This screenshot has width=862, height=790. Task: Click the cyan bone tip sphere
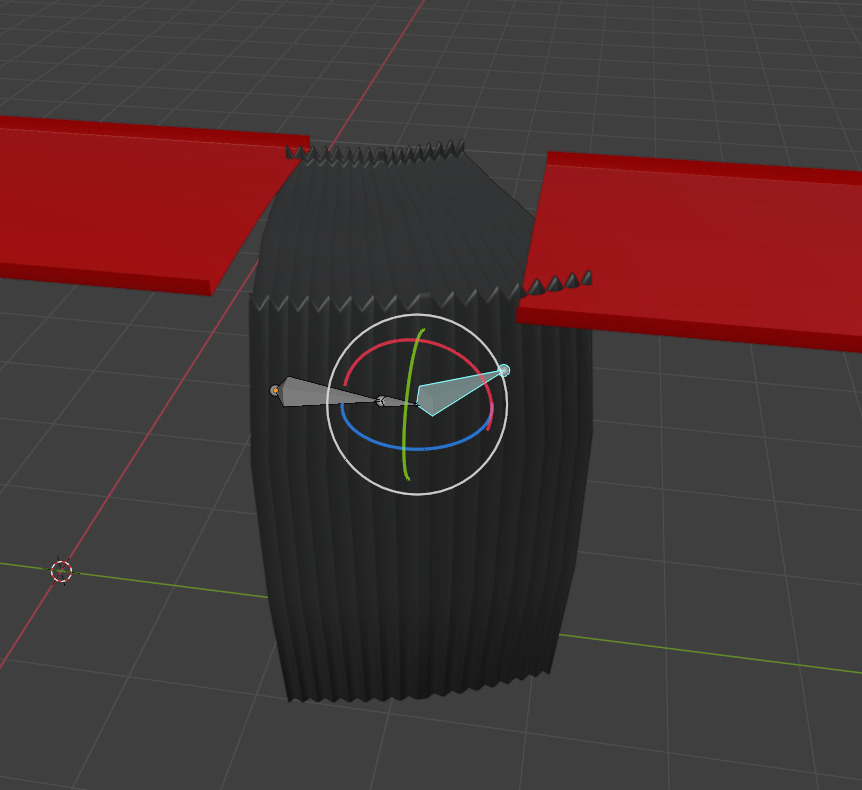tap(504, 371)
